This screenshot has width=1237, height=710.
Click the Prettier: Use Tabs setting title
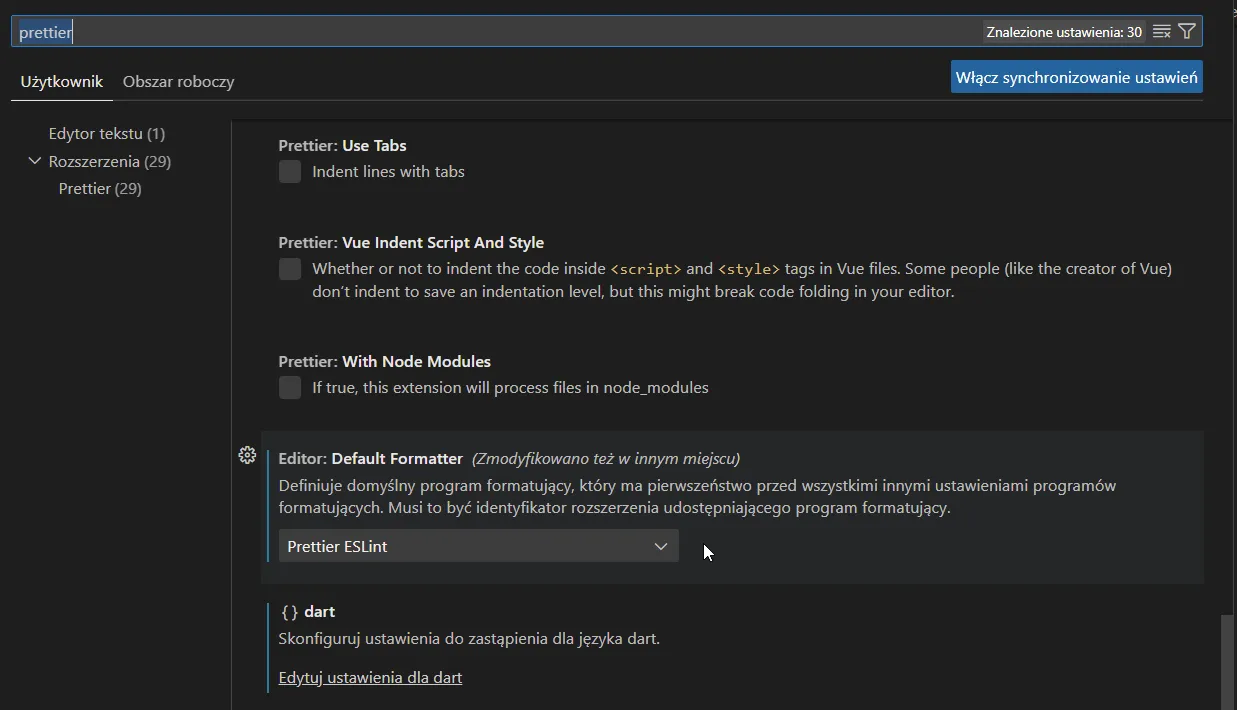tap(342, 146)
